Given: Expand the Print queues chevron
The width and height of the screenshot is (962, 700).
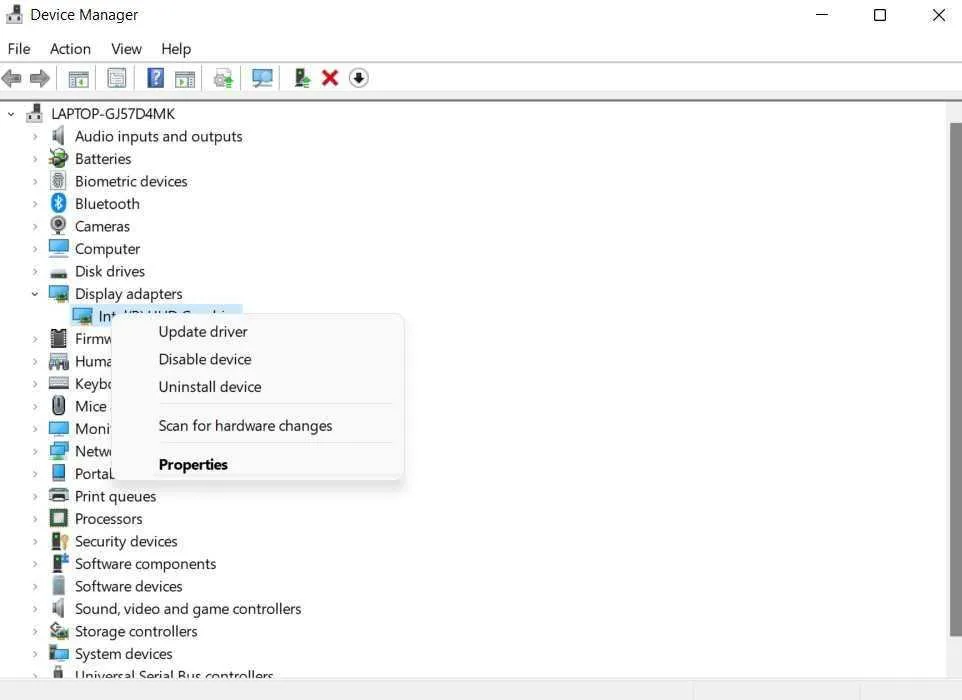Looking at the screenshot, I should point(35,496).
